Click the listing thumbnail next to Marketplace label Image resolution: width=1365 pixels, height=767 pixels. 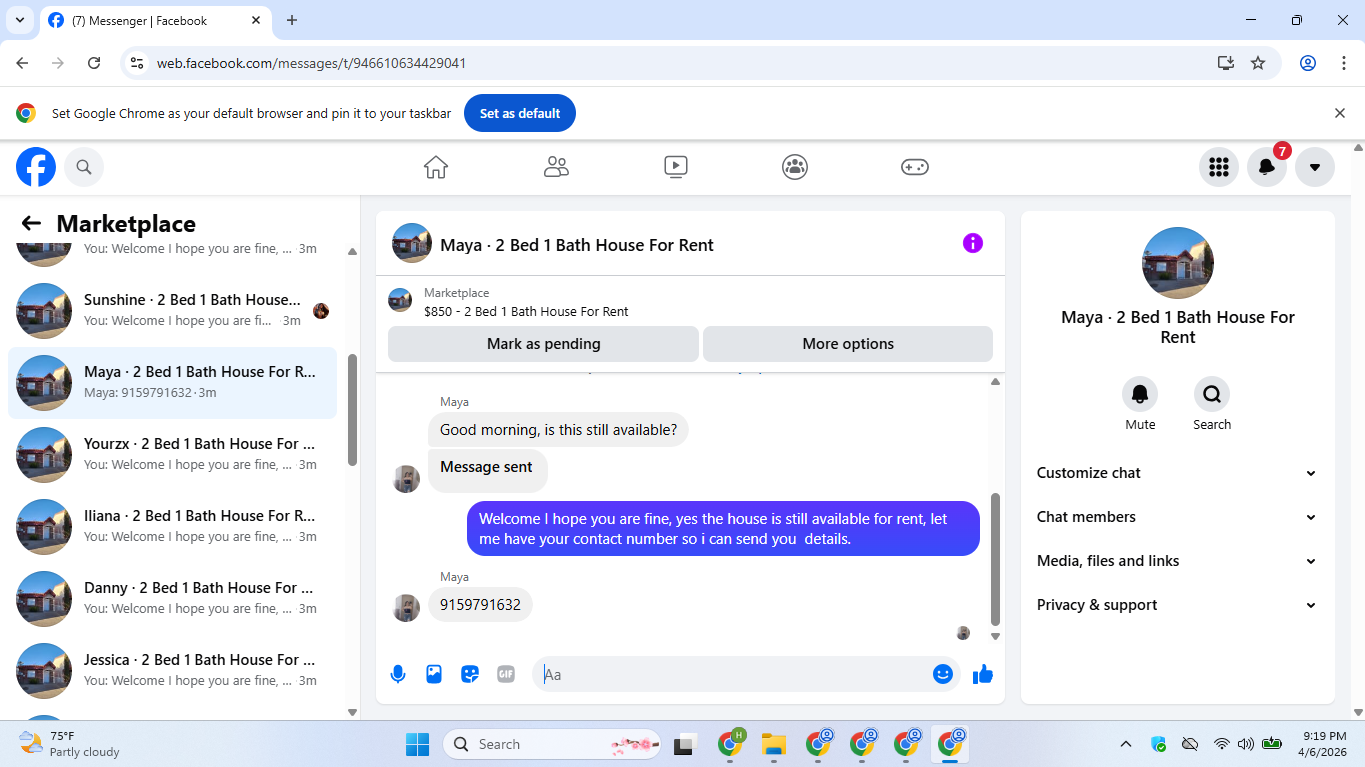click(400, 301)
